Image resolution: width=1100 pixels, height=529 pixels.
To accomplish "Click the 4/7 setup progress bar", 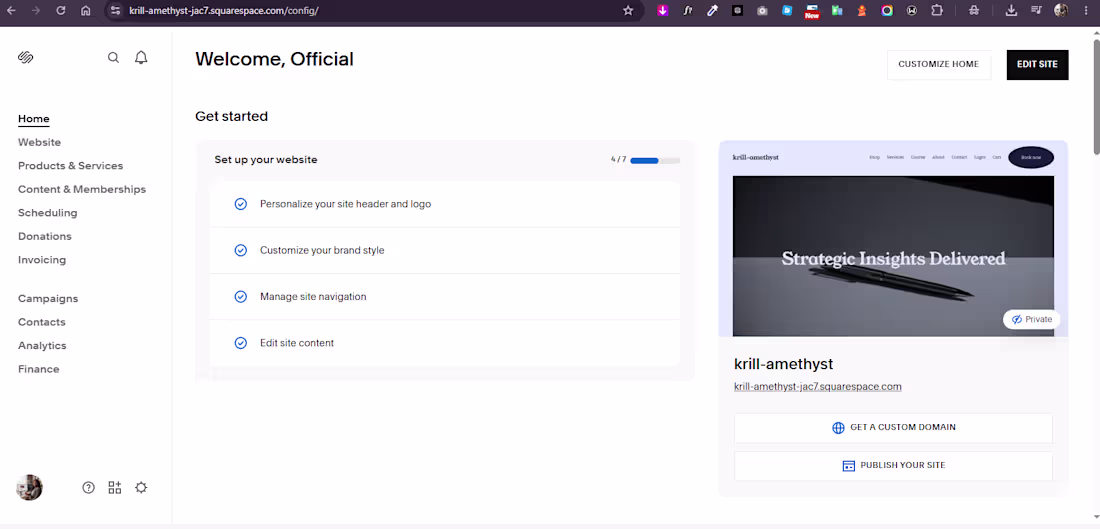I will coord(655,161).
